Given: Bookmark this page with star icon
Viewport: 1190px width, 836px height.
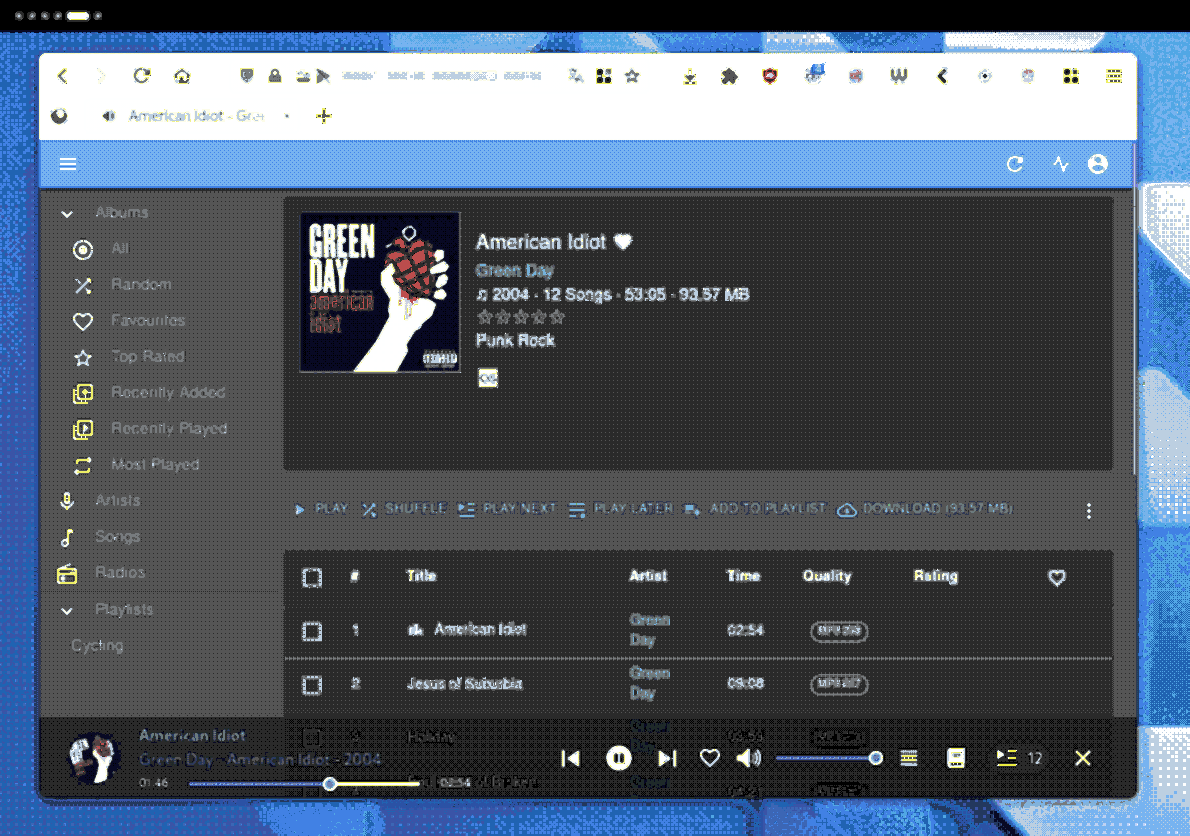Looking at the screenshot, I should 632,76.
